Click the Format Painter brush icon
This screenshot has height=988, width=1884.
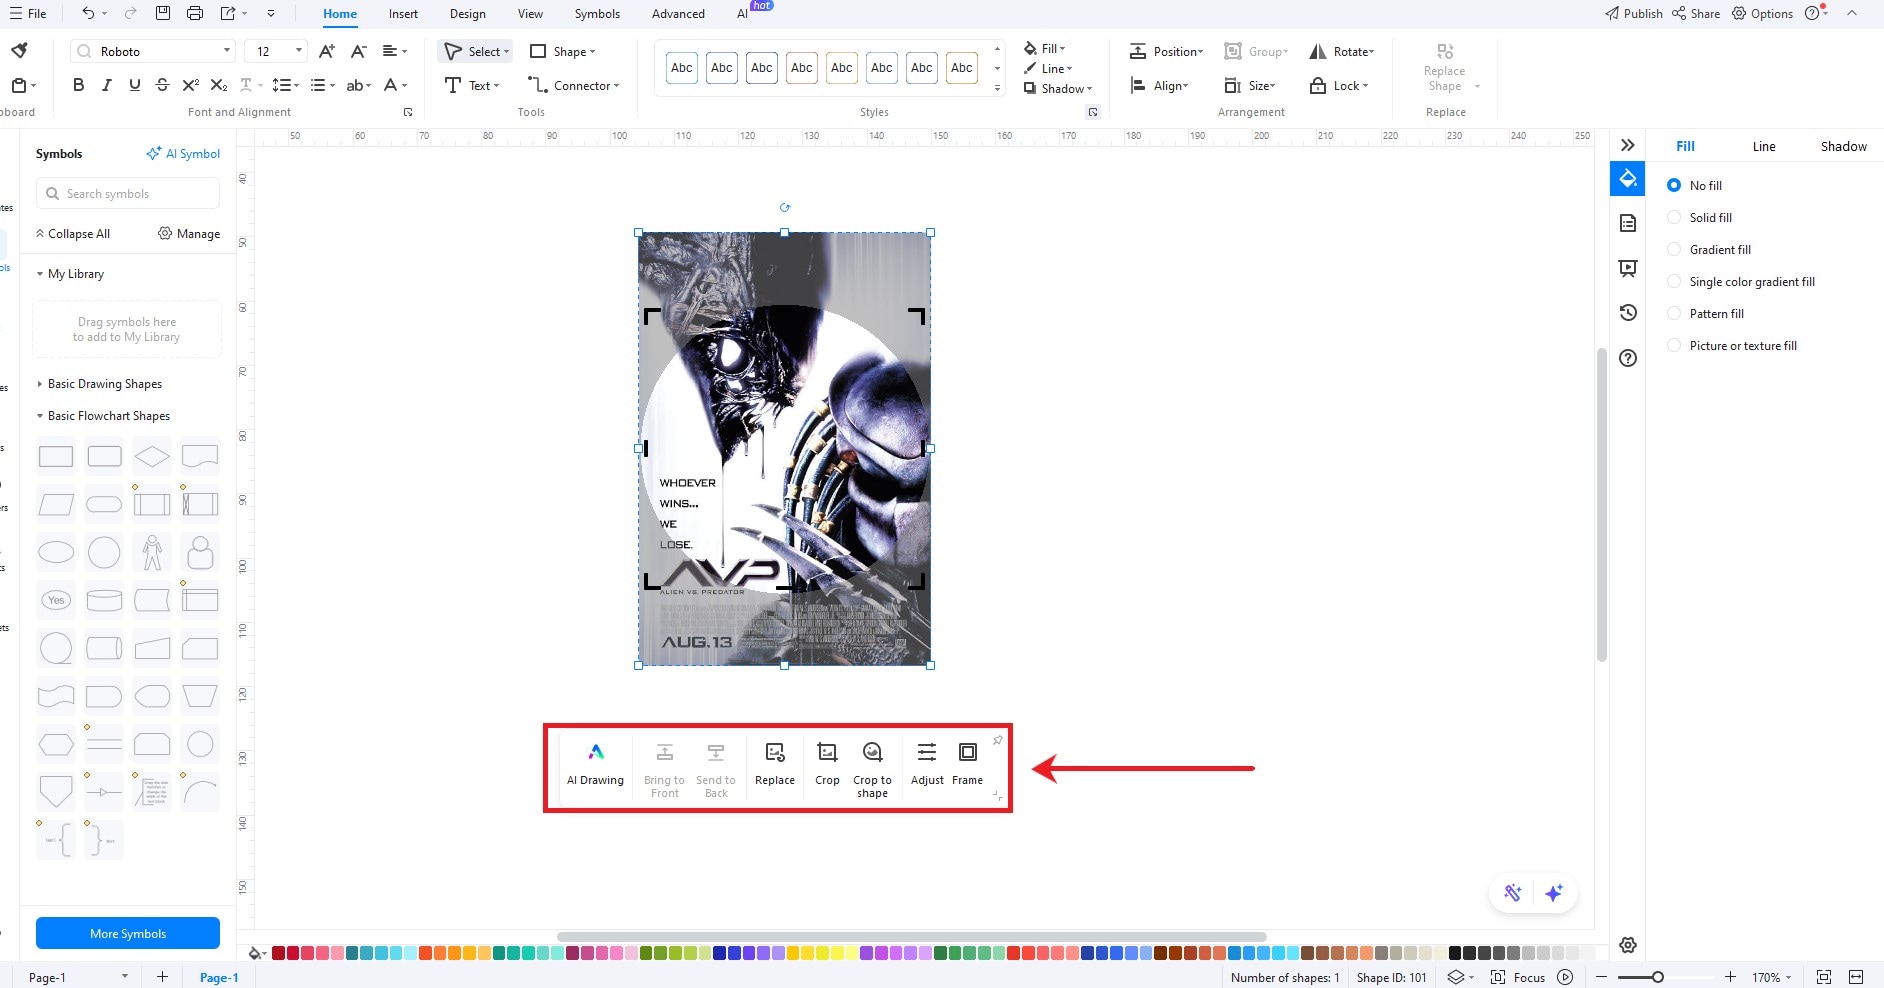[20, 50]
